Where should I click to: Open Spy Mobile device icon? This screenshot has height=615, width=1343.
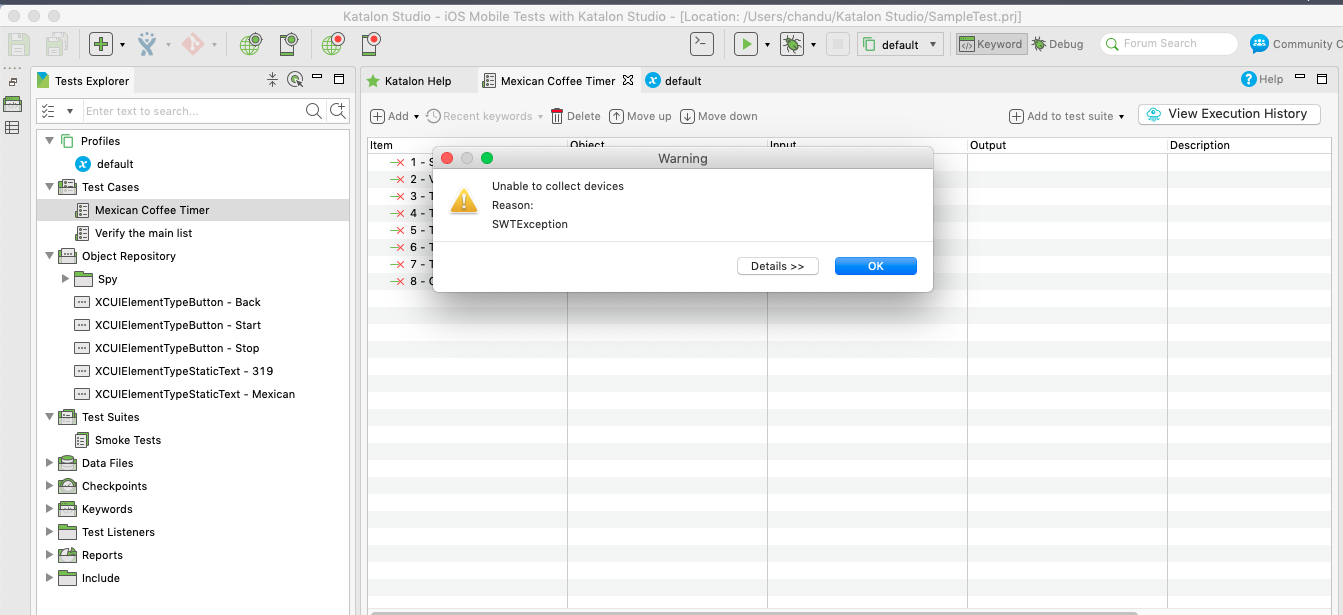289,44
